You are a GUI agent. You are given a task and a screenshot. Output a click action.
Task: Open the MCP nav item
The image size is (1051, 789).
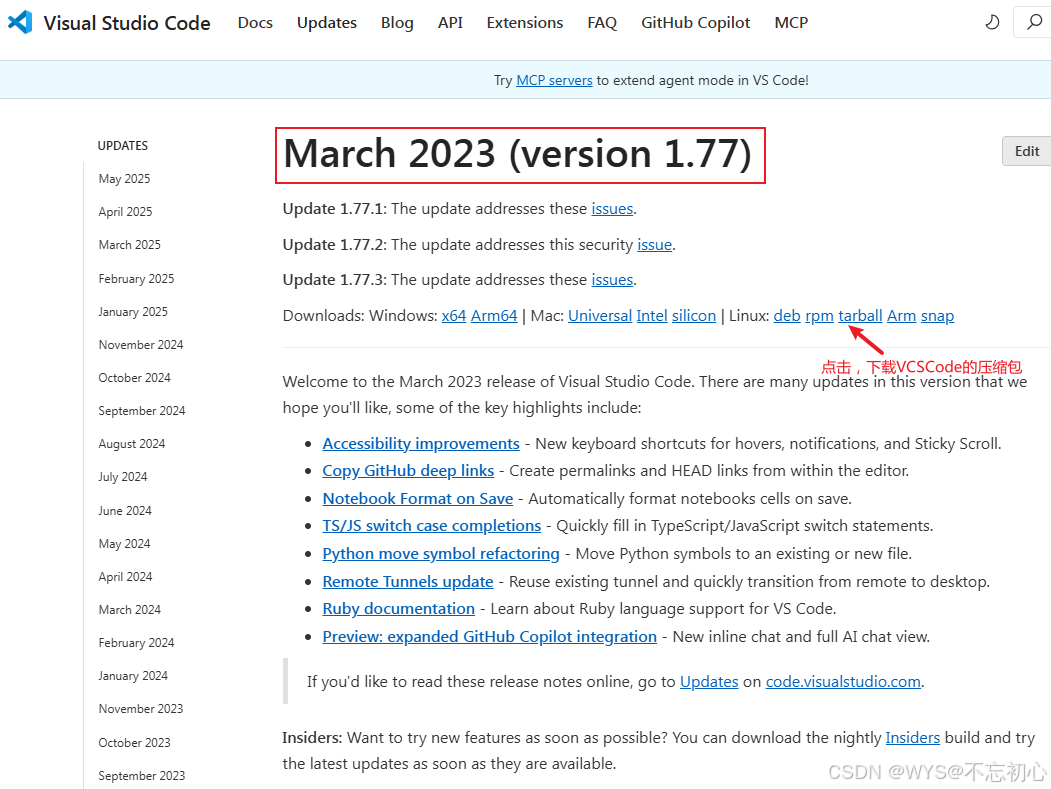tap(791, 23)
